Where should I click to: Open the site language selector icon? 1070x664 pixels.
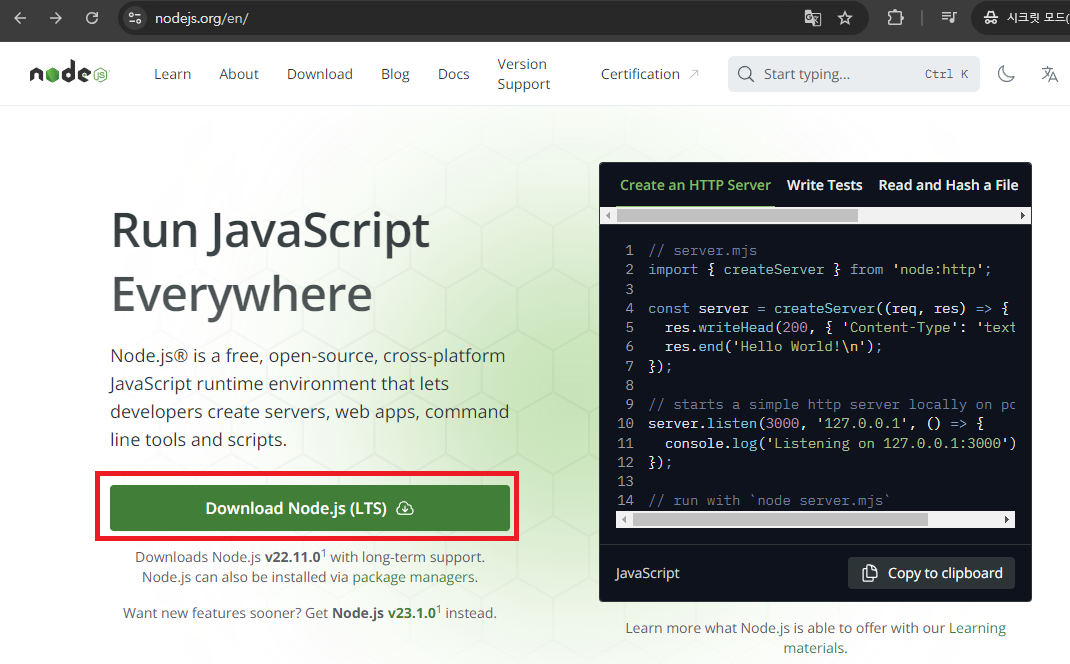1050,74
